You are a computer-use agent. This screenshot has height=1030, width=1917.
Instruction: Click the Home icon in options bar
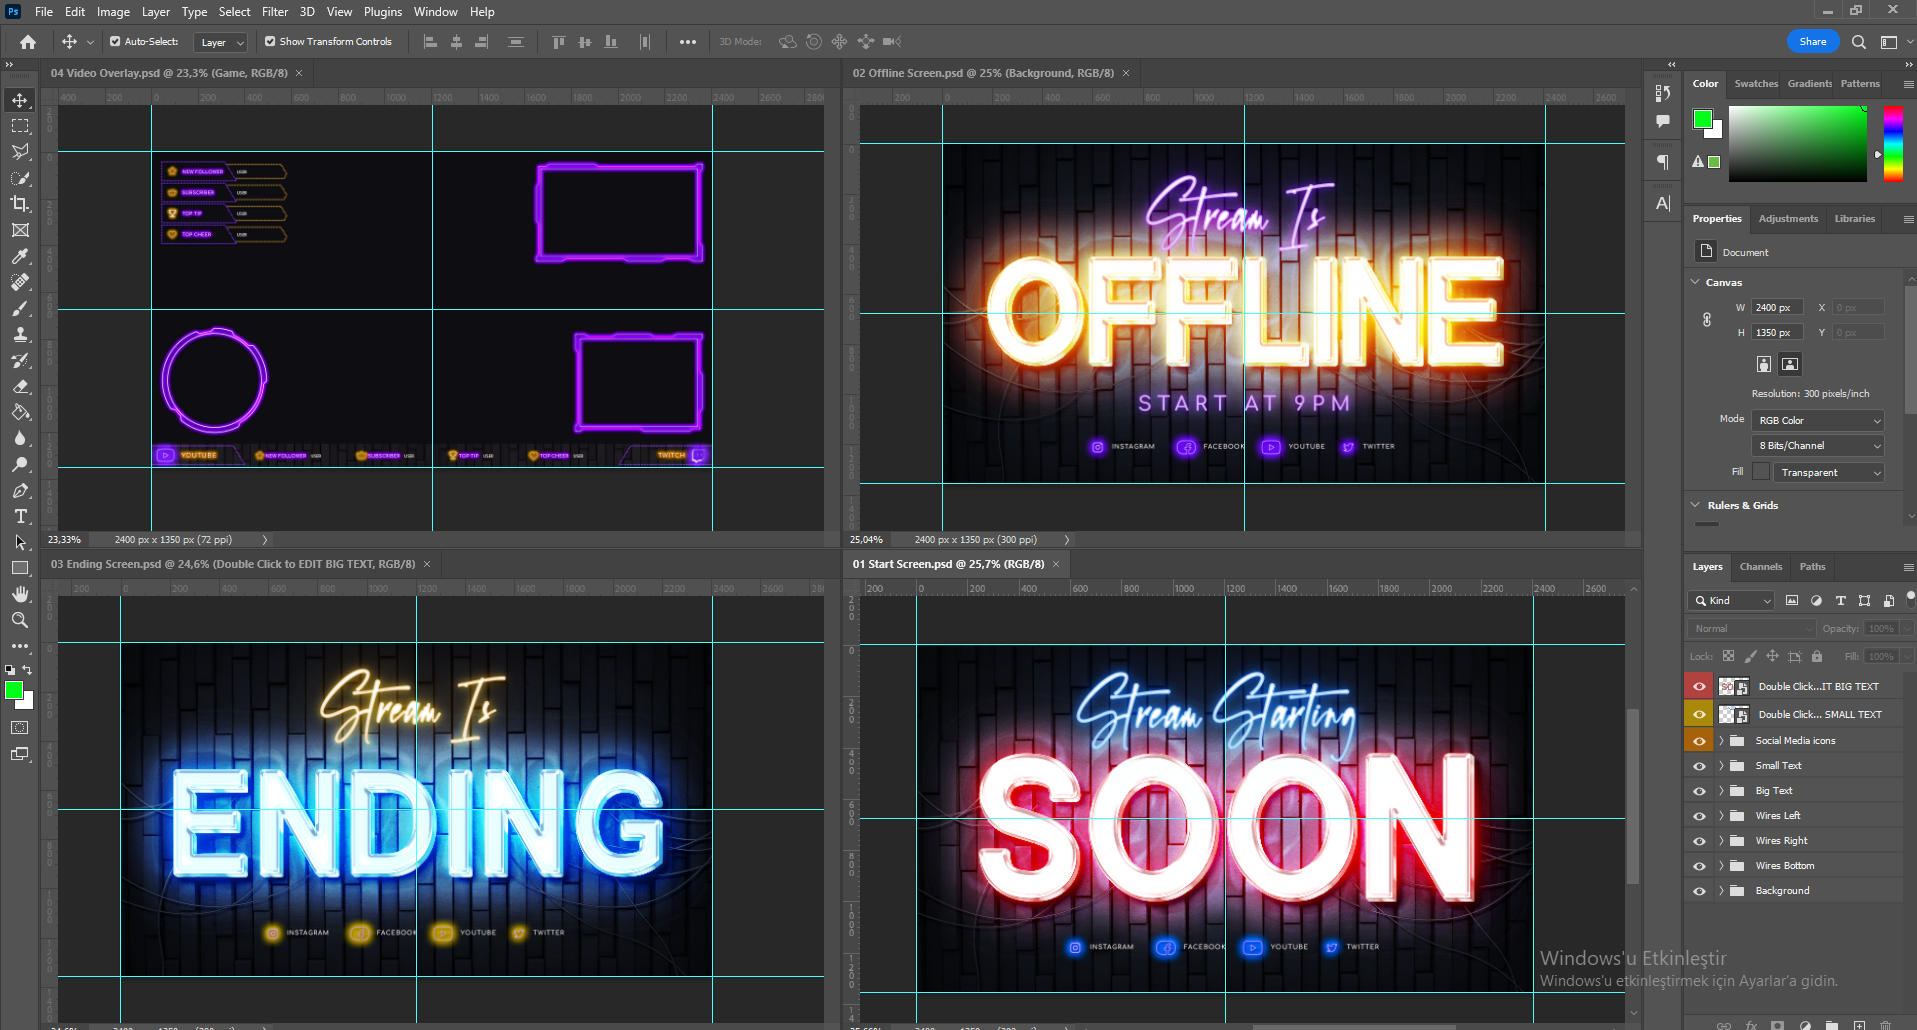click(28, 42)
